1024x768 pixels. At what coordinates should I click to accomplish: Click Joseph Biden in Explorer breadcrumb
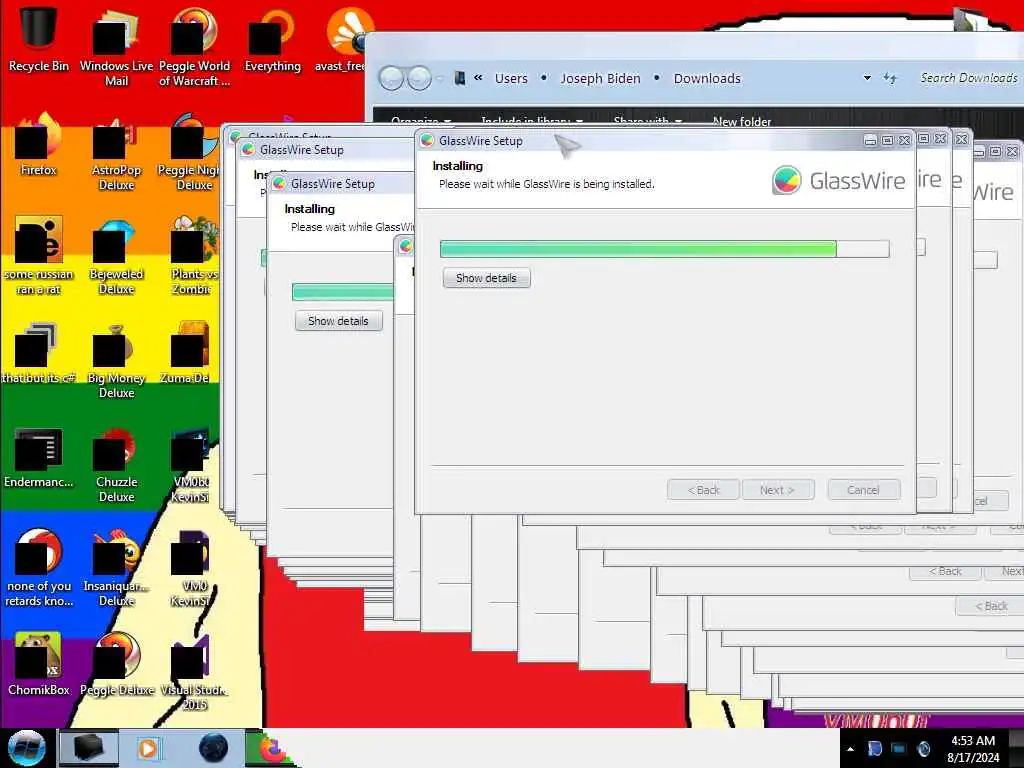(600, 78)
